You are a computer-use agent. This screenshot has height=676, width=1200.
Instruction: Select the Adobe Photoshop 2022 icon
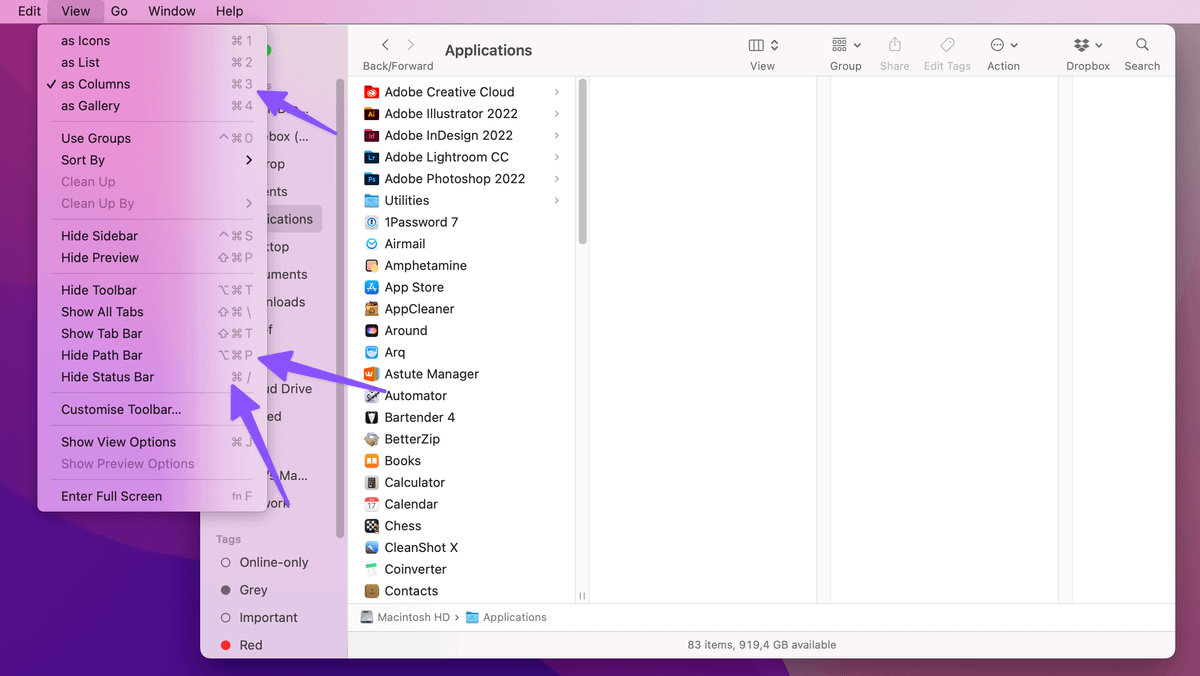[x=372, y=179]
